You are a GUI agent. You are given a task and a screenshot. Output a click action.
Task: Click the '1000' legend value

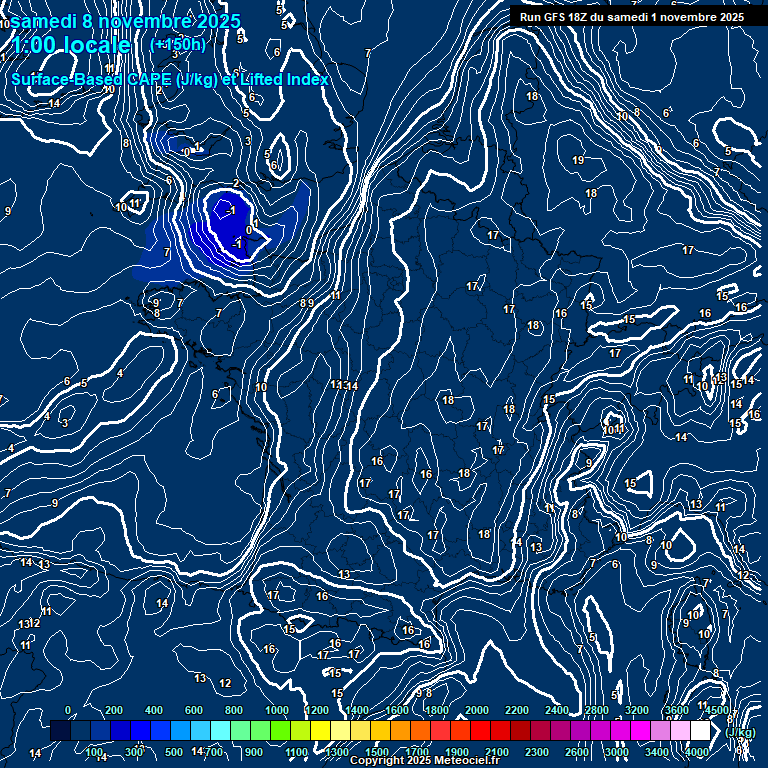[277, 710]
